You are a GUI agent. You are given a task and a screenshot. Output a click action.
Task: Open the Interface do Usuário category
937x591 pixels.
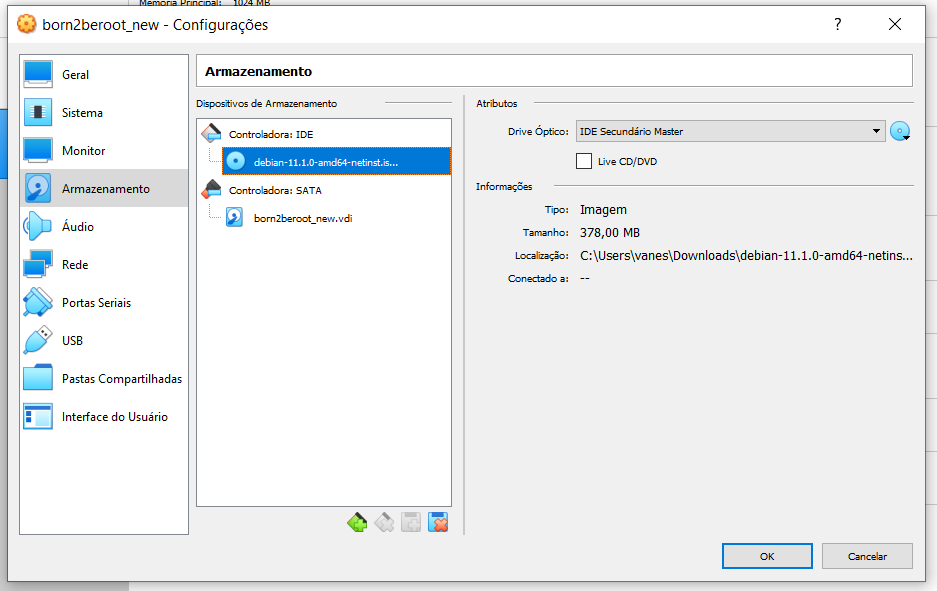[104, 417]
